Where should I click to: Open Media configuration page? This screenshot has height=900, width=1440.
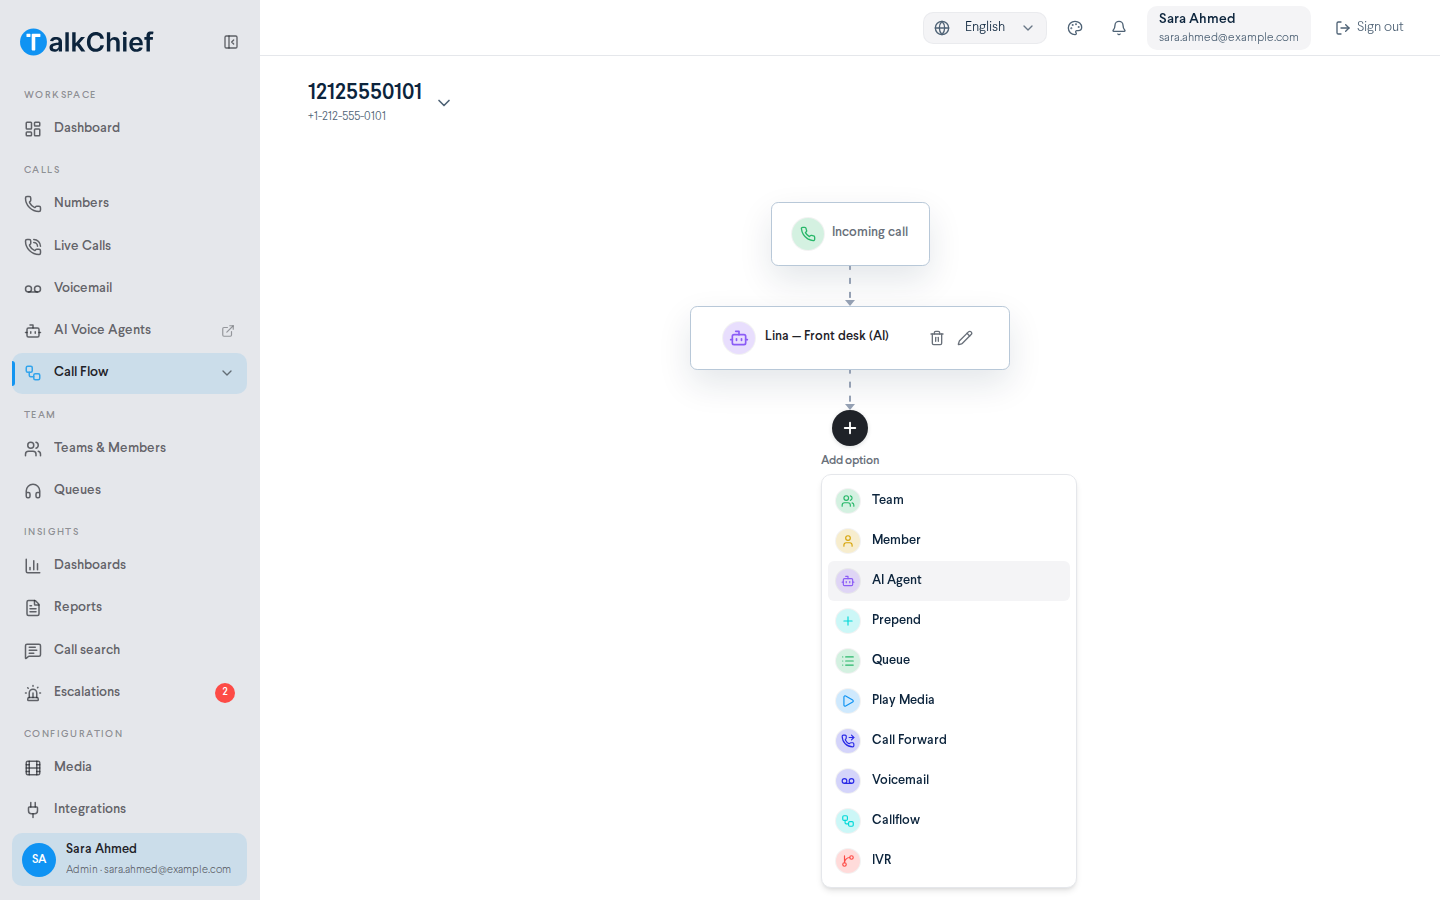tap(129, 767)
